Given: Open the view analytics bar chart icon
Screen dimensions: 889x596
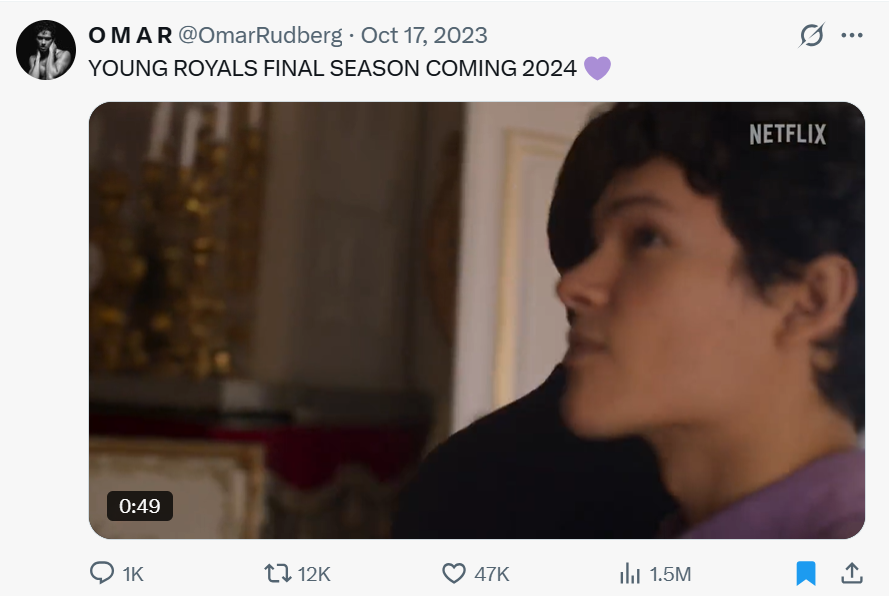Looking at the screenshot, I should tap(630, 573).
